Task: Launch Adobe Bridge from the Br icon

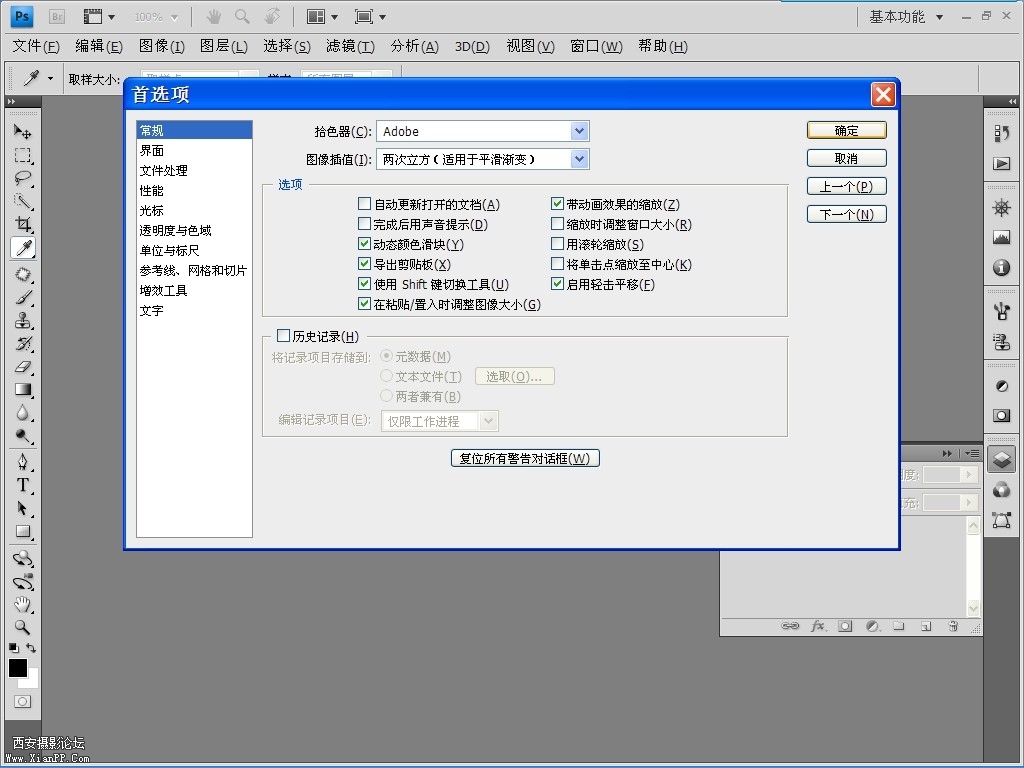Action: click(x=57, y=17)
